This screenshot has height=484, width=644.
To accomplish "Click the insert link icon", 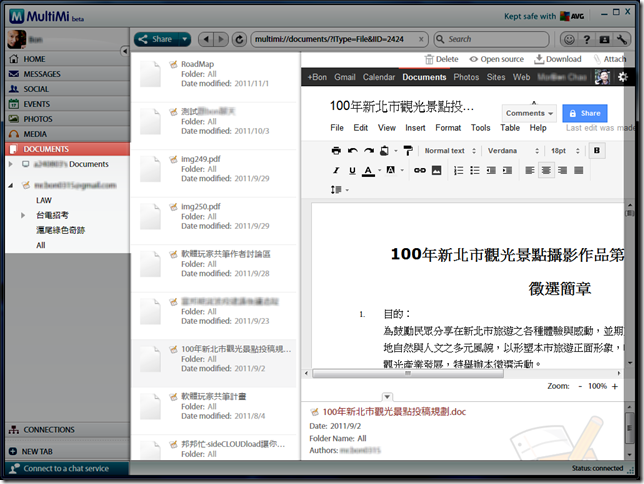I will [x=421, y=171].
